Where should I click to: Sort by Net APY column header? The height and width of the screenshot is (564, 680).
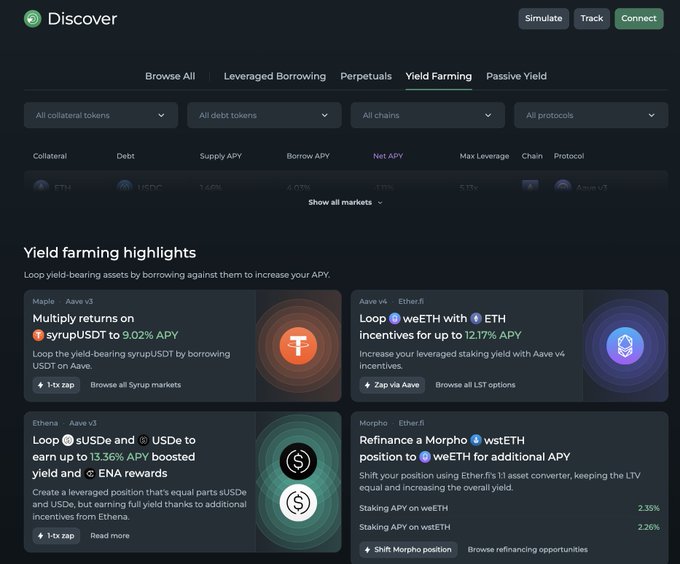click(388, 156)
